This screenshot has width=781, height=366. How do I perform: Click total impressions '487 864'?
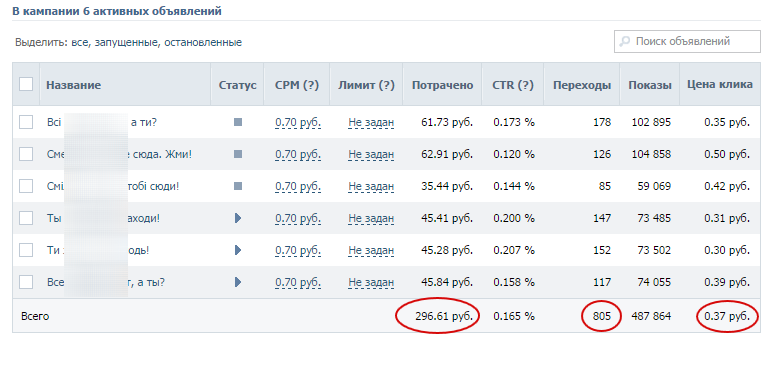click(x=651, y=316)
